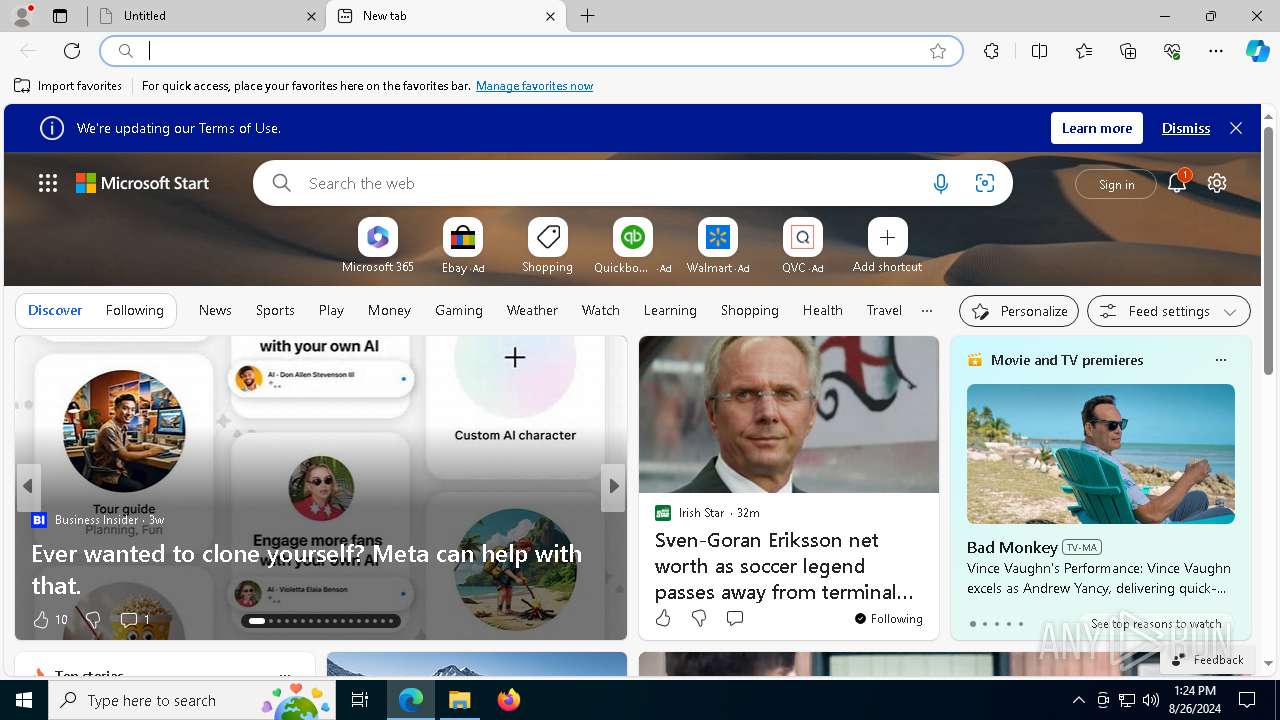Open the Weather category
The height and width of the screenshot is (720, 1280).
point(532,311)
